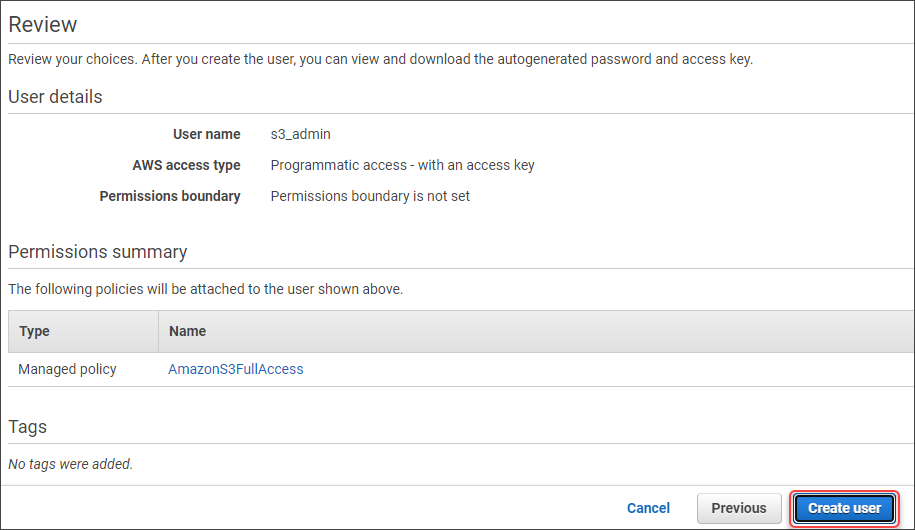Cancel the user creation
Screen dimensions: 915x530
[x=648, y=508]
